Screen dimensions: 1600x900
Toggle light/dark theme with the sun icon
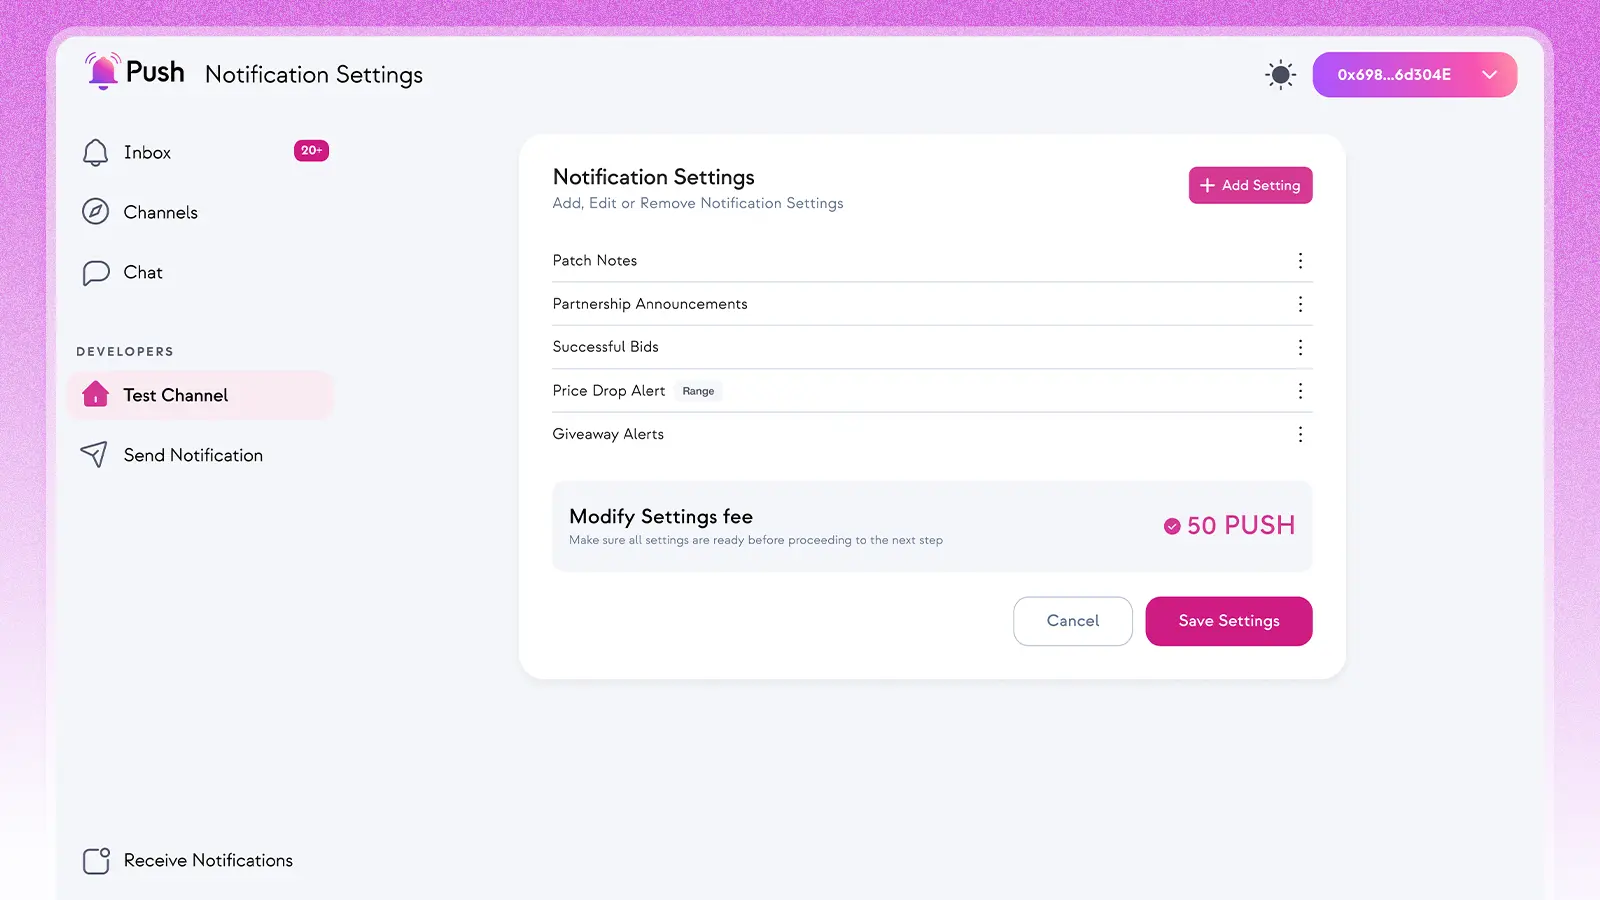1279,74
